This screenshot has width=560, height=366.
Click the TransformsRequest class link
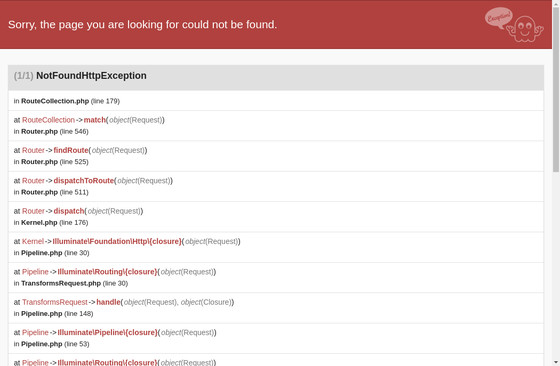[55, 302]
